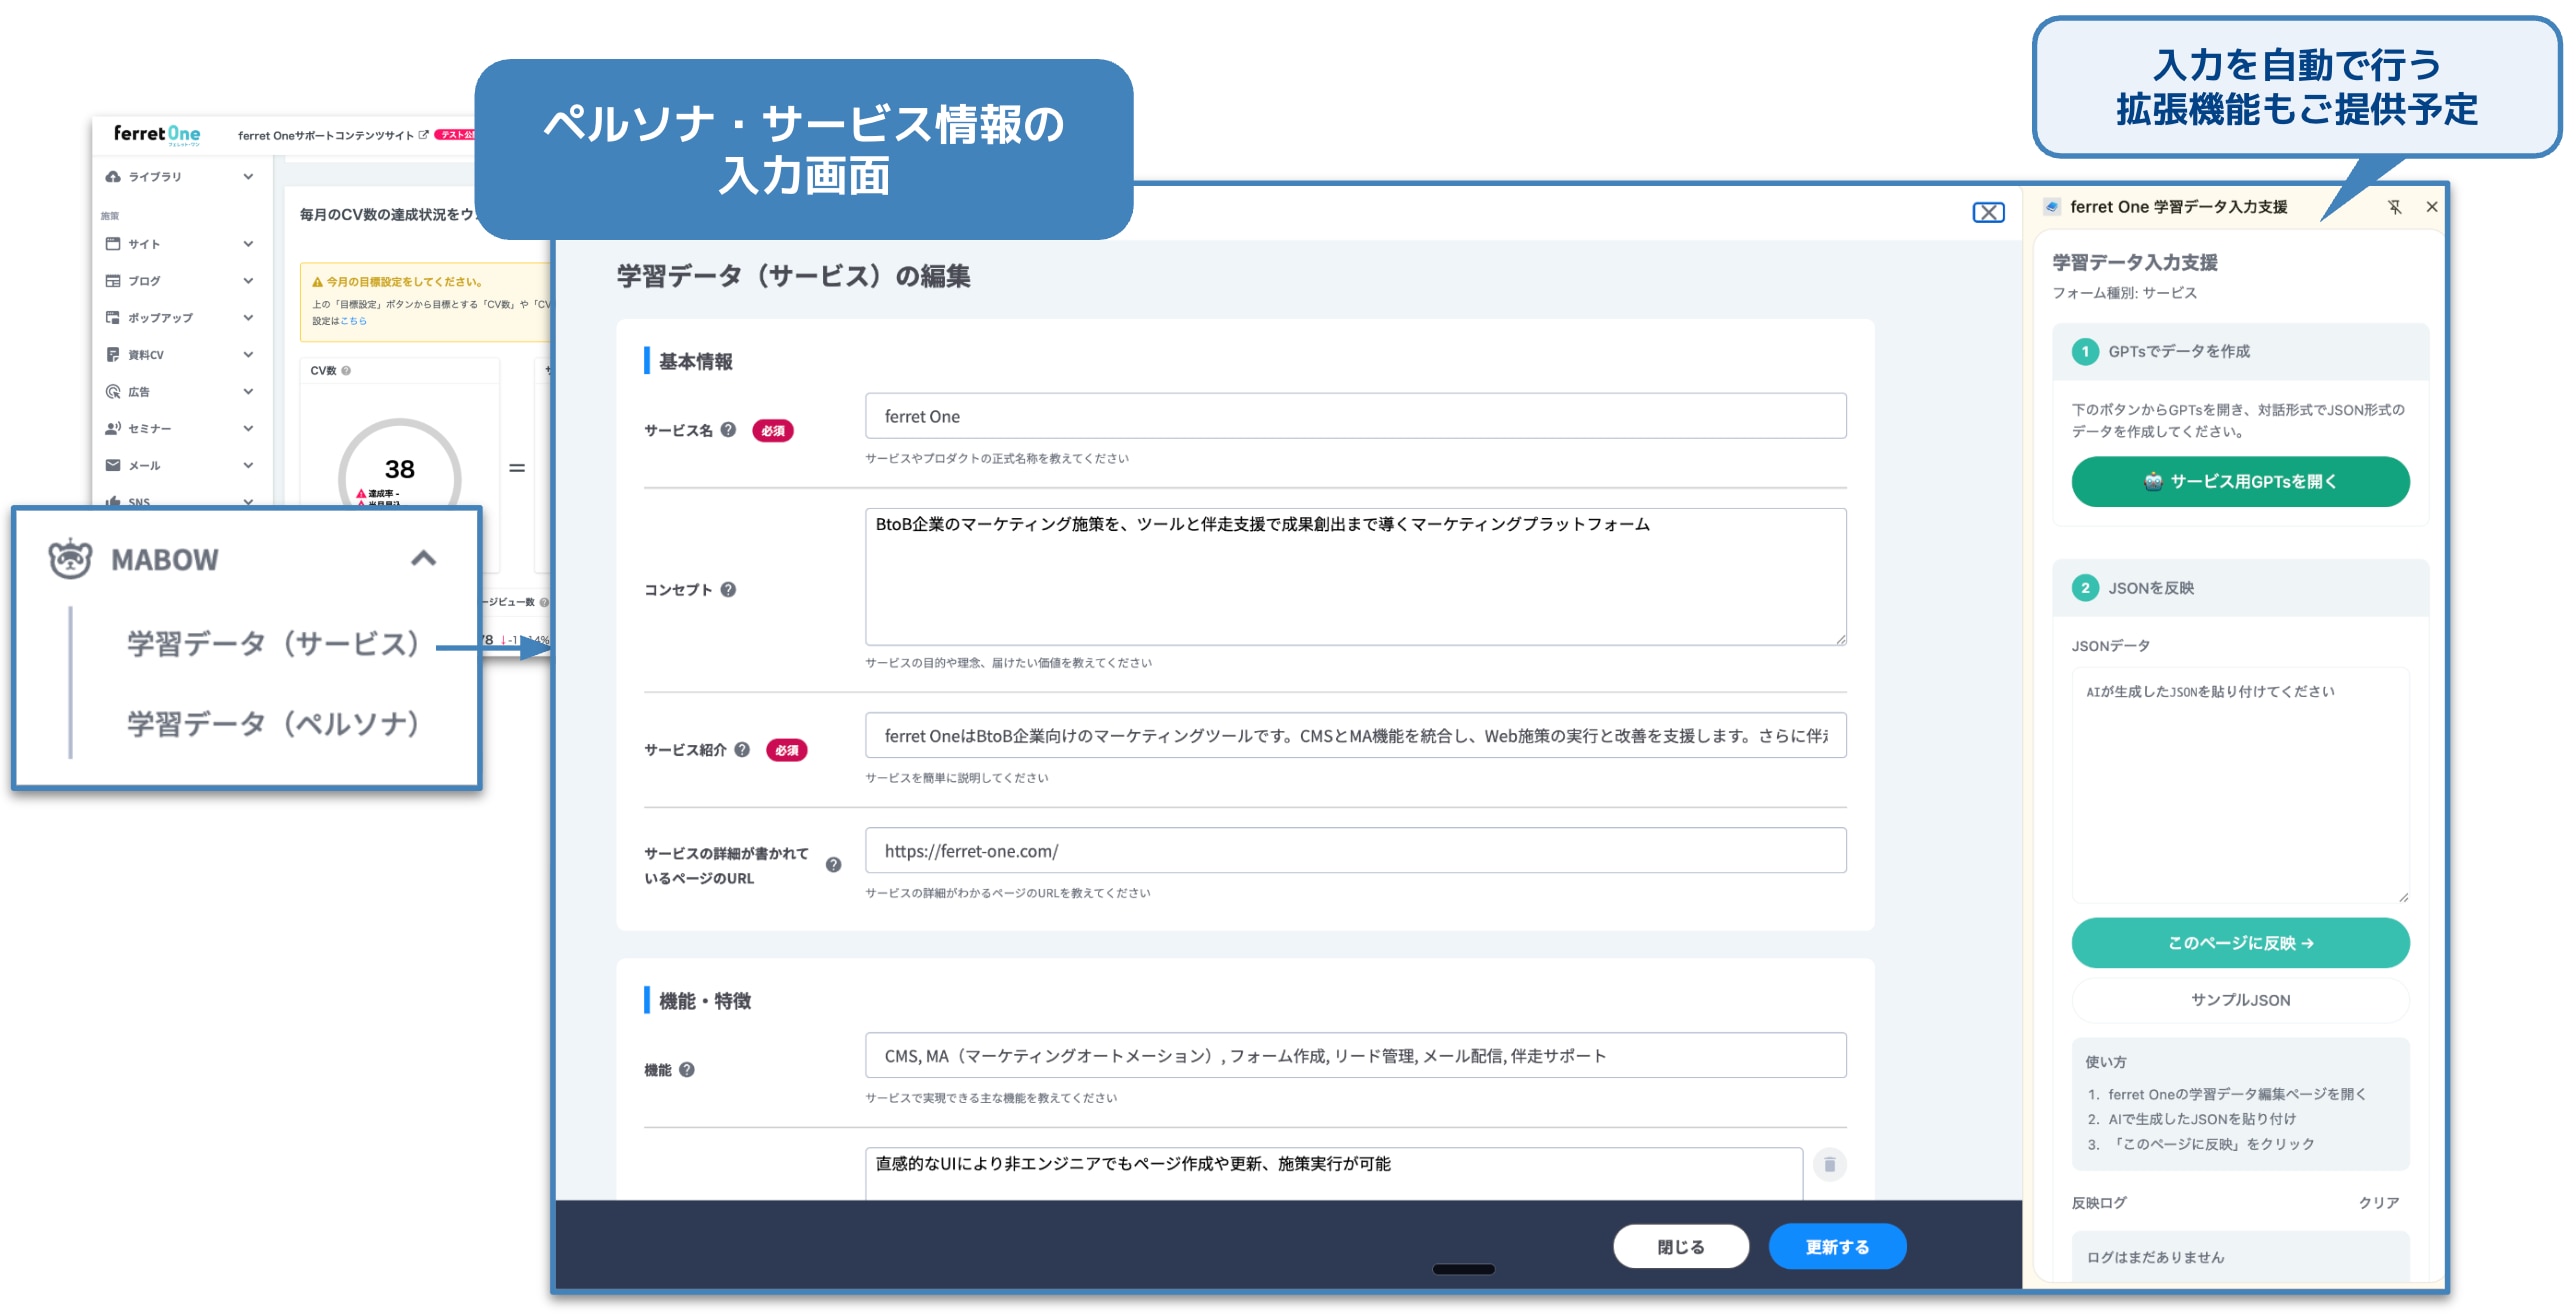This screenshot has height=1316, width=2574.
Task: Click the help icon beside 機能 label
Action: 687,1070
